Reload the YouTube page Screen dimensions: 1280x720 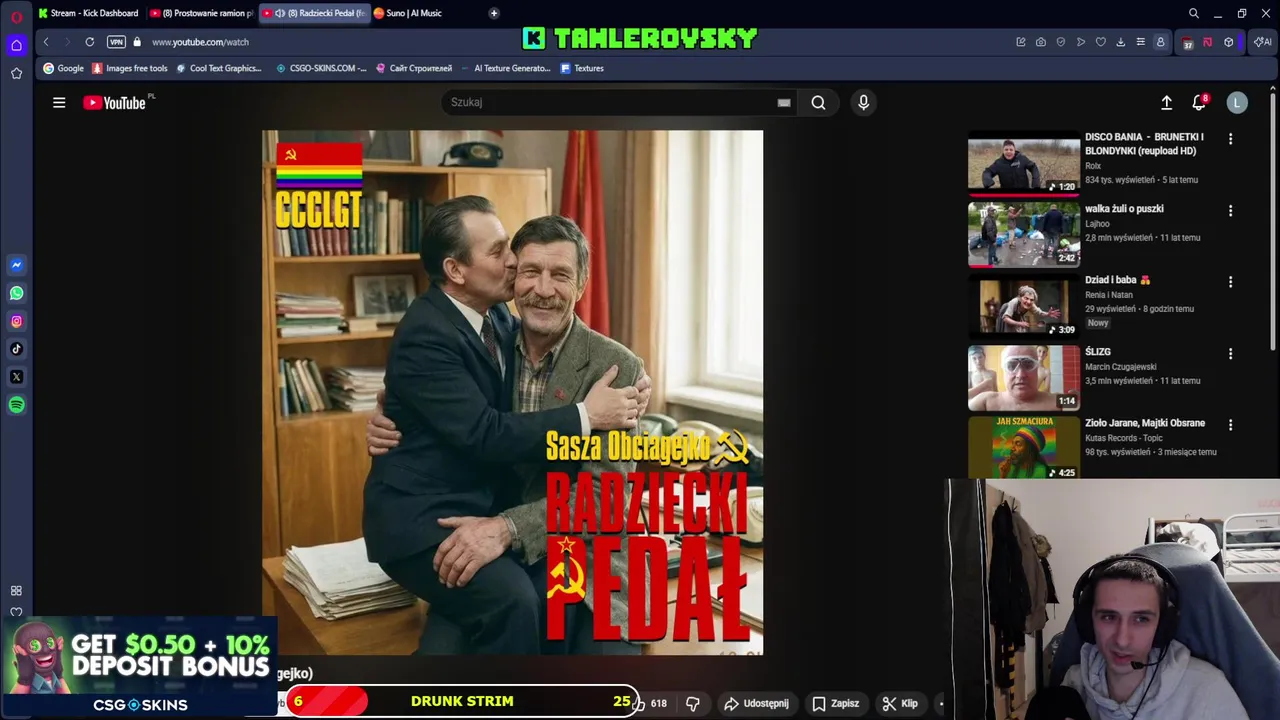pyautogui.click(x=90, y=42)
